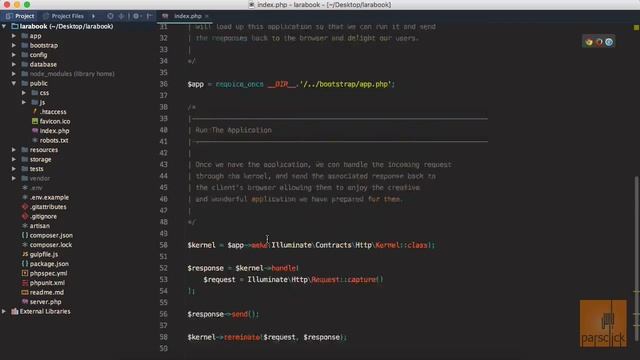Open in Safari browser icon
This screenshot has height=360, width=640.
609,42
